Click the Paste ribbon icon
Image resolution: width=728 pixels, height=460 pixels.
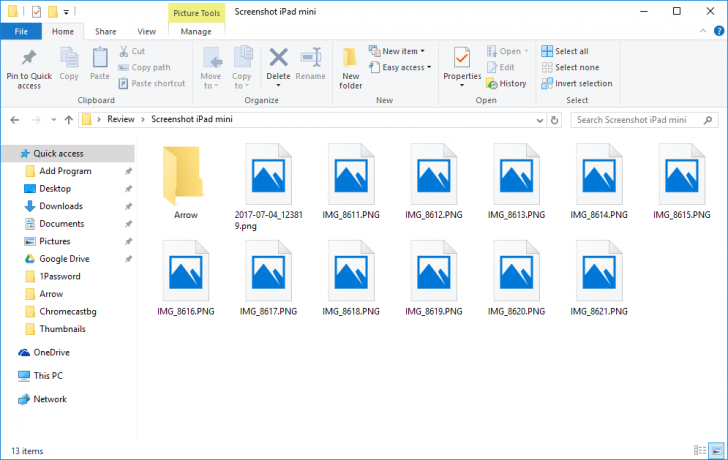point(100,58)
